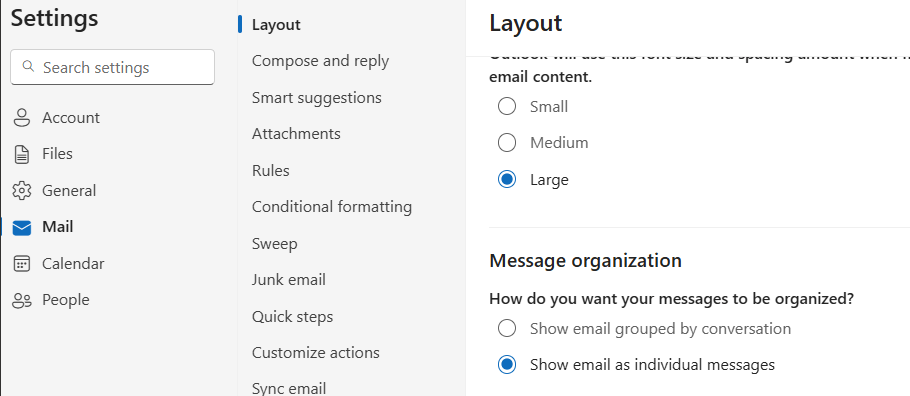Switch to the People category label
The image size is (910, 396).
(66, 300)
